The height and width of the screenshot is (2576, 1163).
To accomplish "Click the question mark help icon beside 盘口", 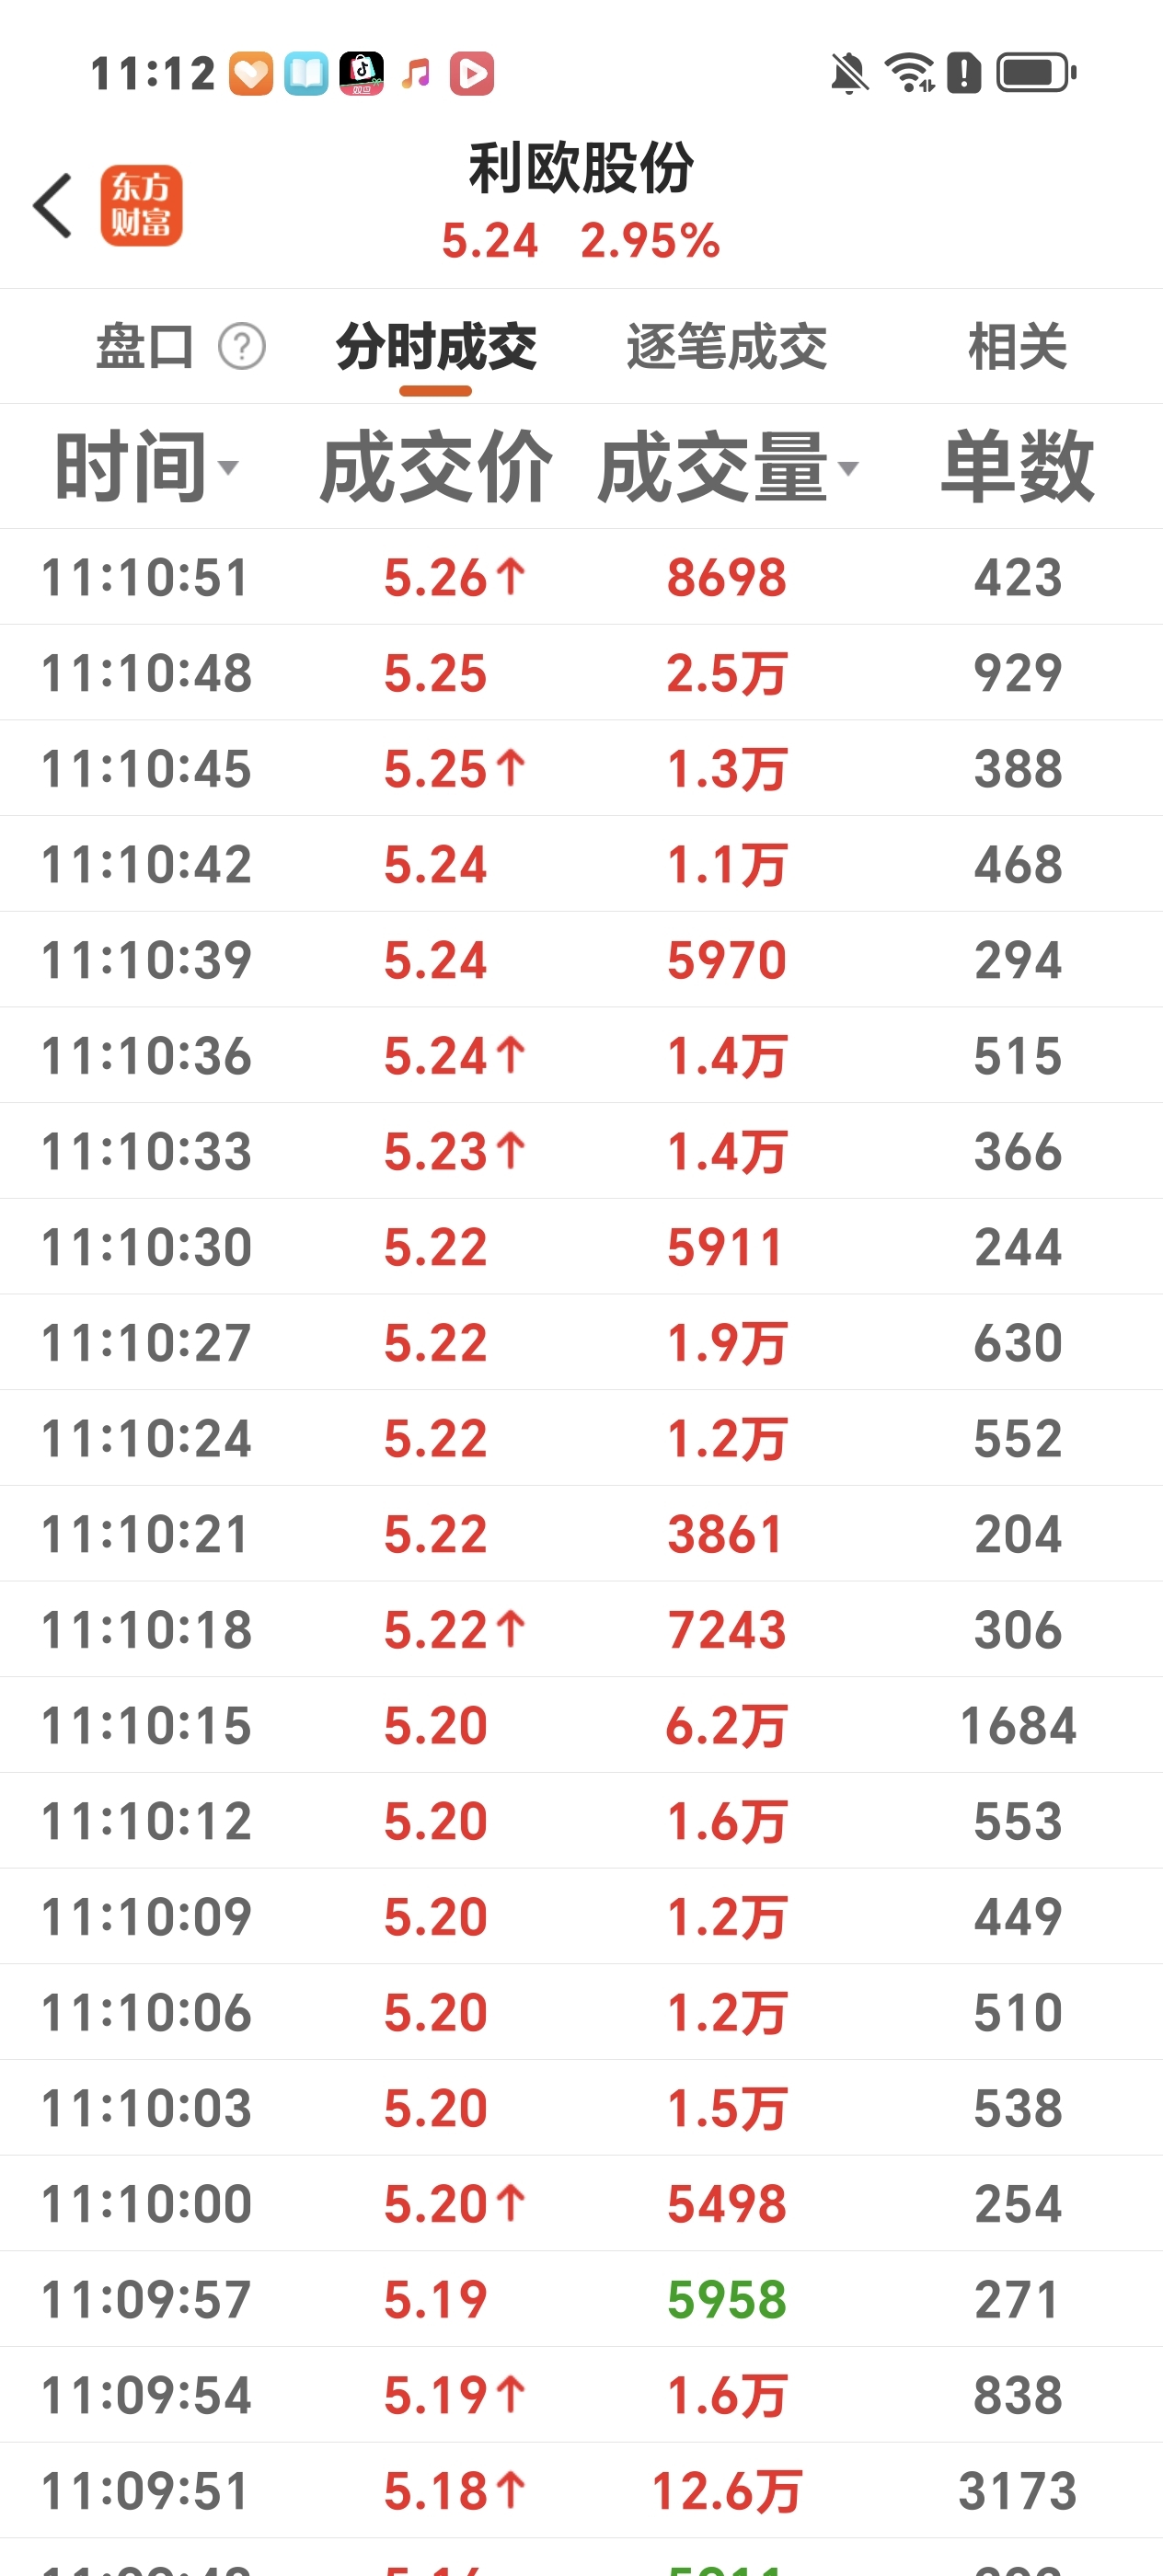I will click(x=242, y=347).
